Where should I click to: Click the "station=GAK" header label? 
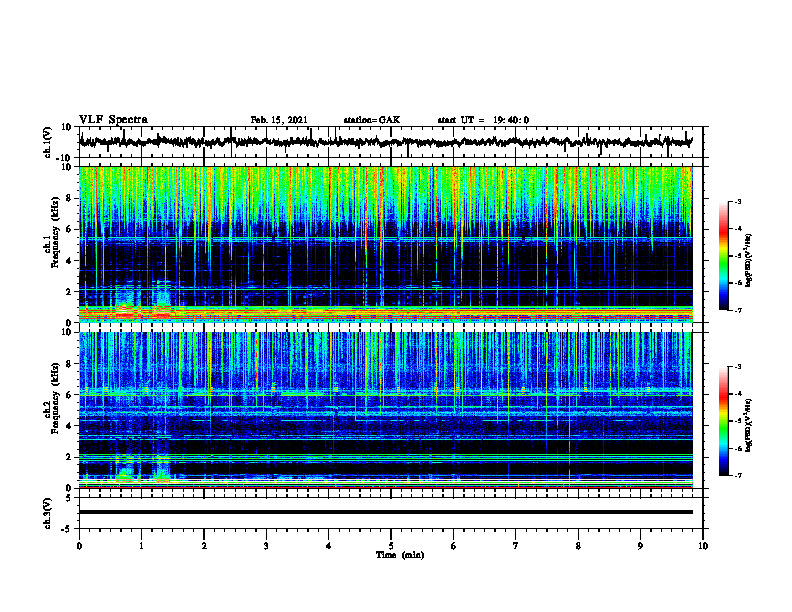point(372,120)
